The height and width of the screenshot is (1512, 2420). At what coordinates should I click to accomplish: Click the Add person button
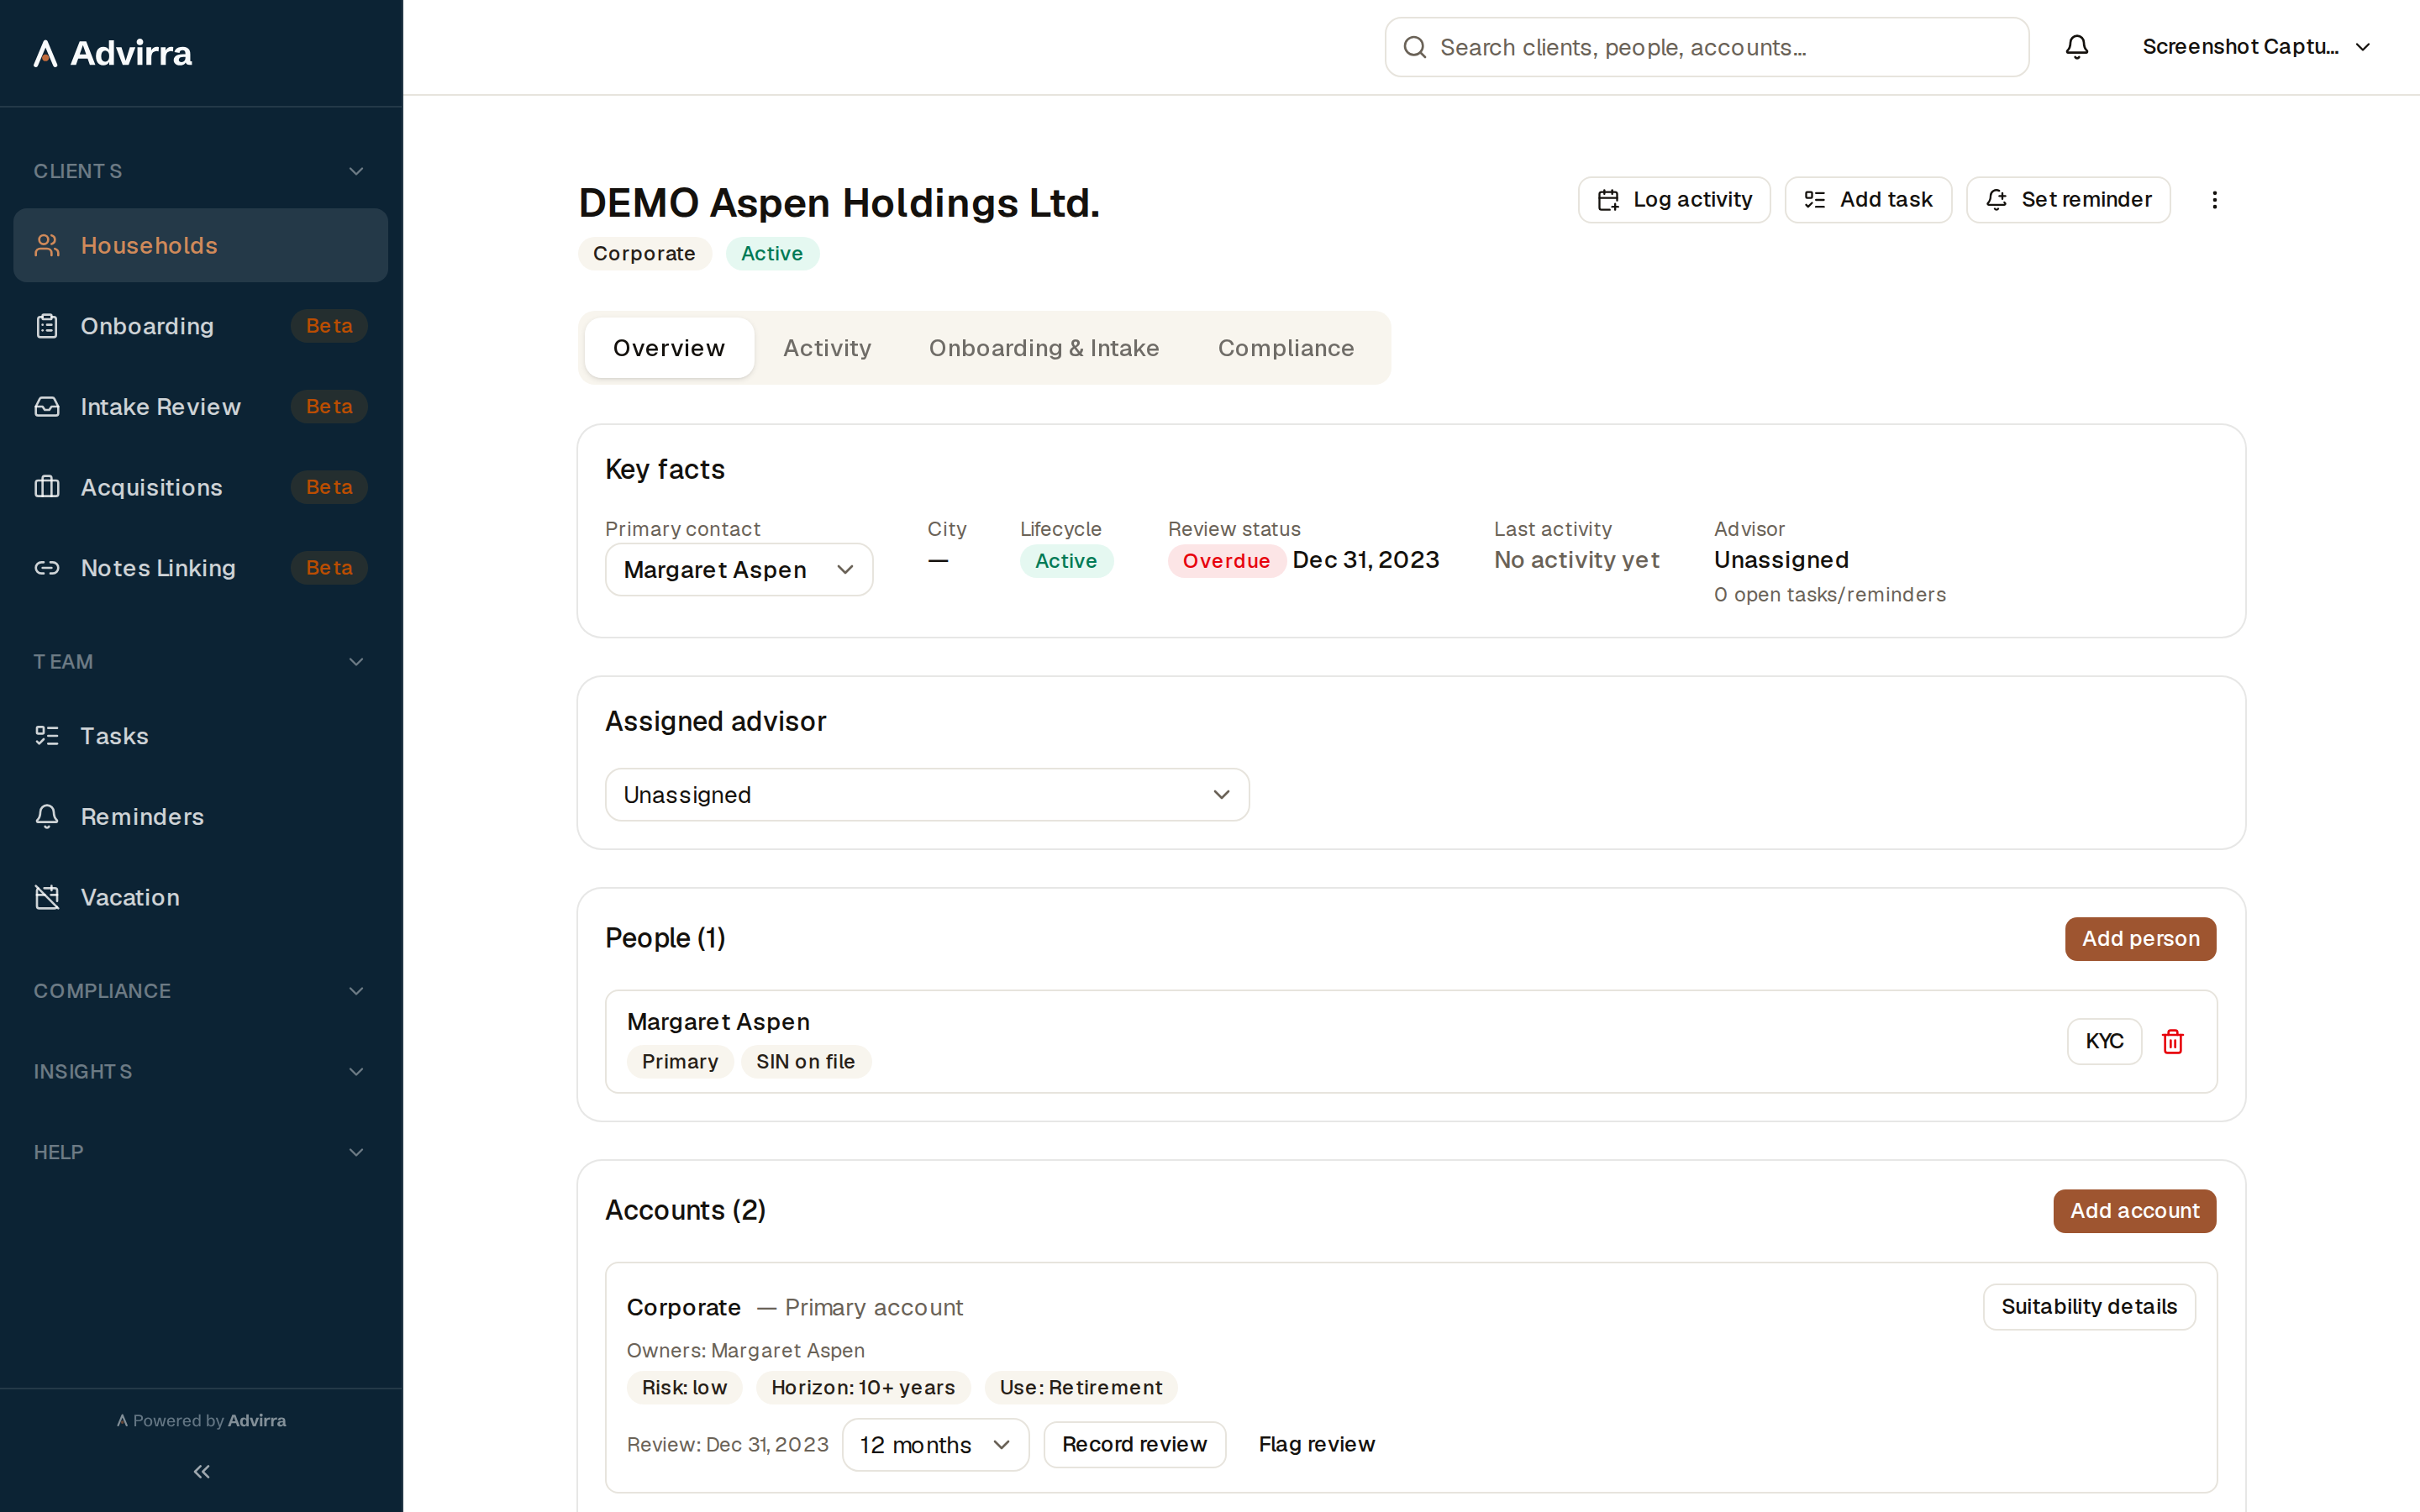(2140, 939)
